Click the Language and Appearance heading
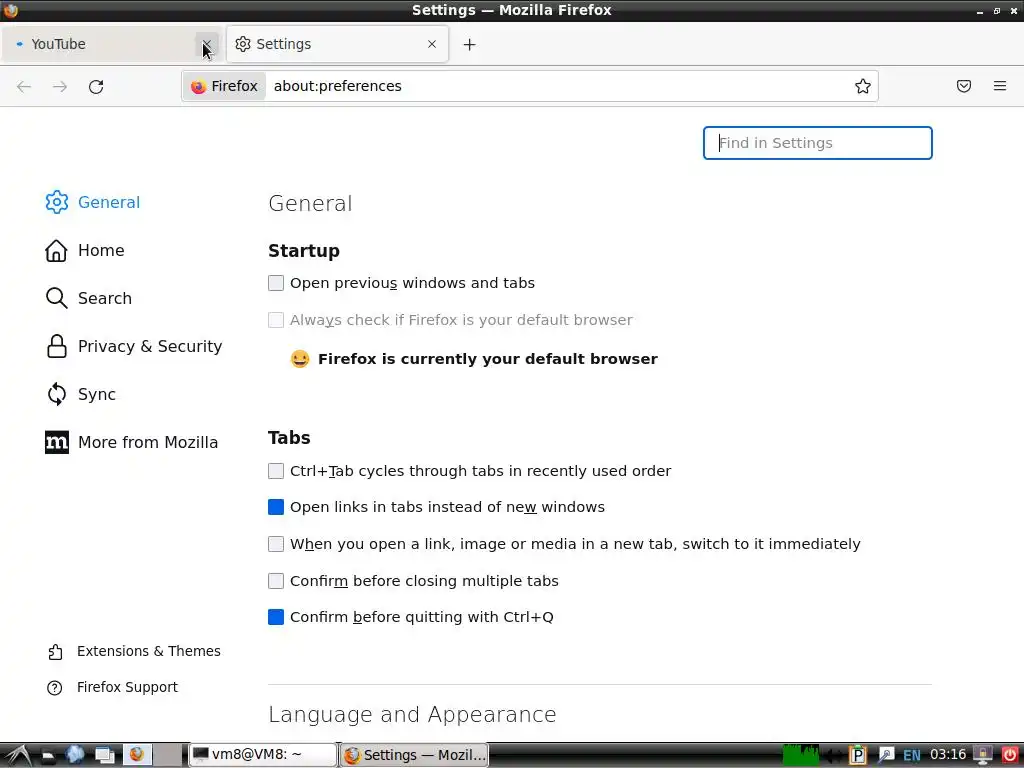1024x768 pixels. [x=412, y=714]
